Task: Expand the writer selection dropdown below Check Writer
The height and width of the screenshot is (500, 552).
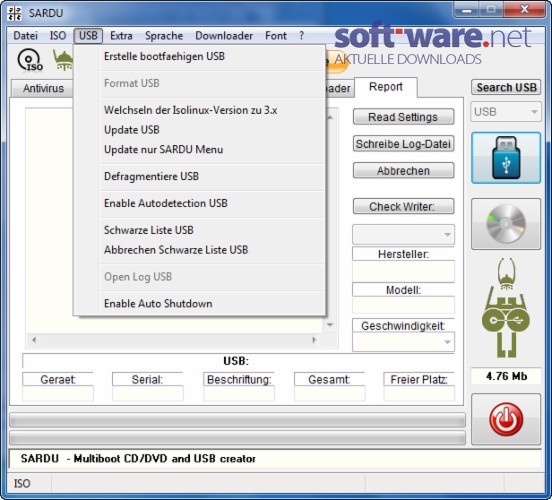Action: (403, 235)
